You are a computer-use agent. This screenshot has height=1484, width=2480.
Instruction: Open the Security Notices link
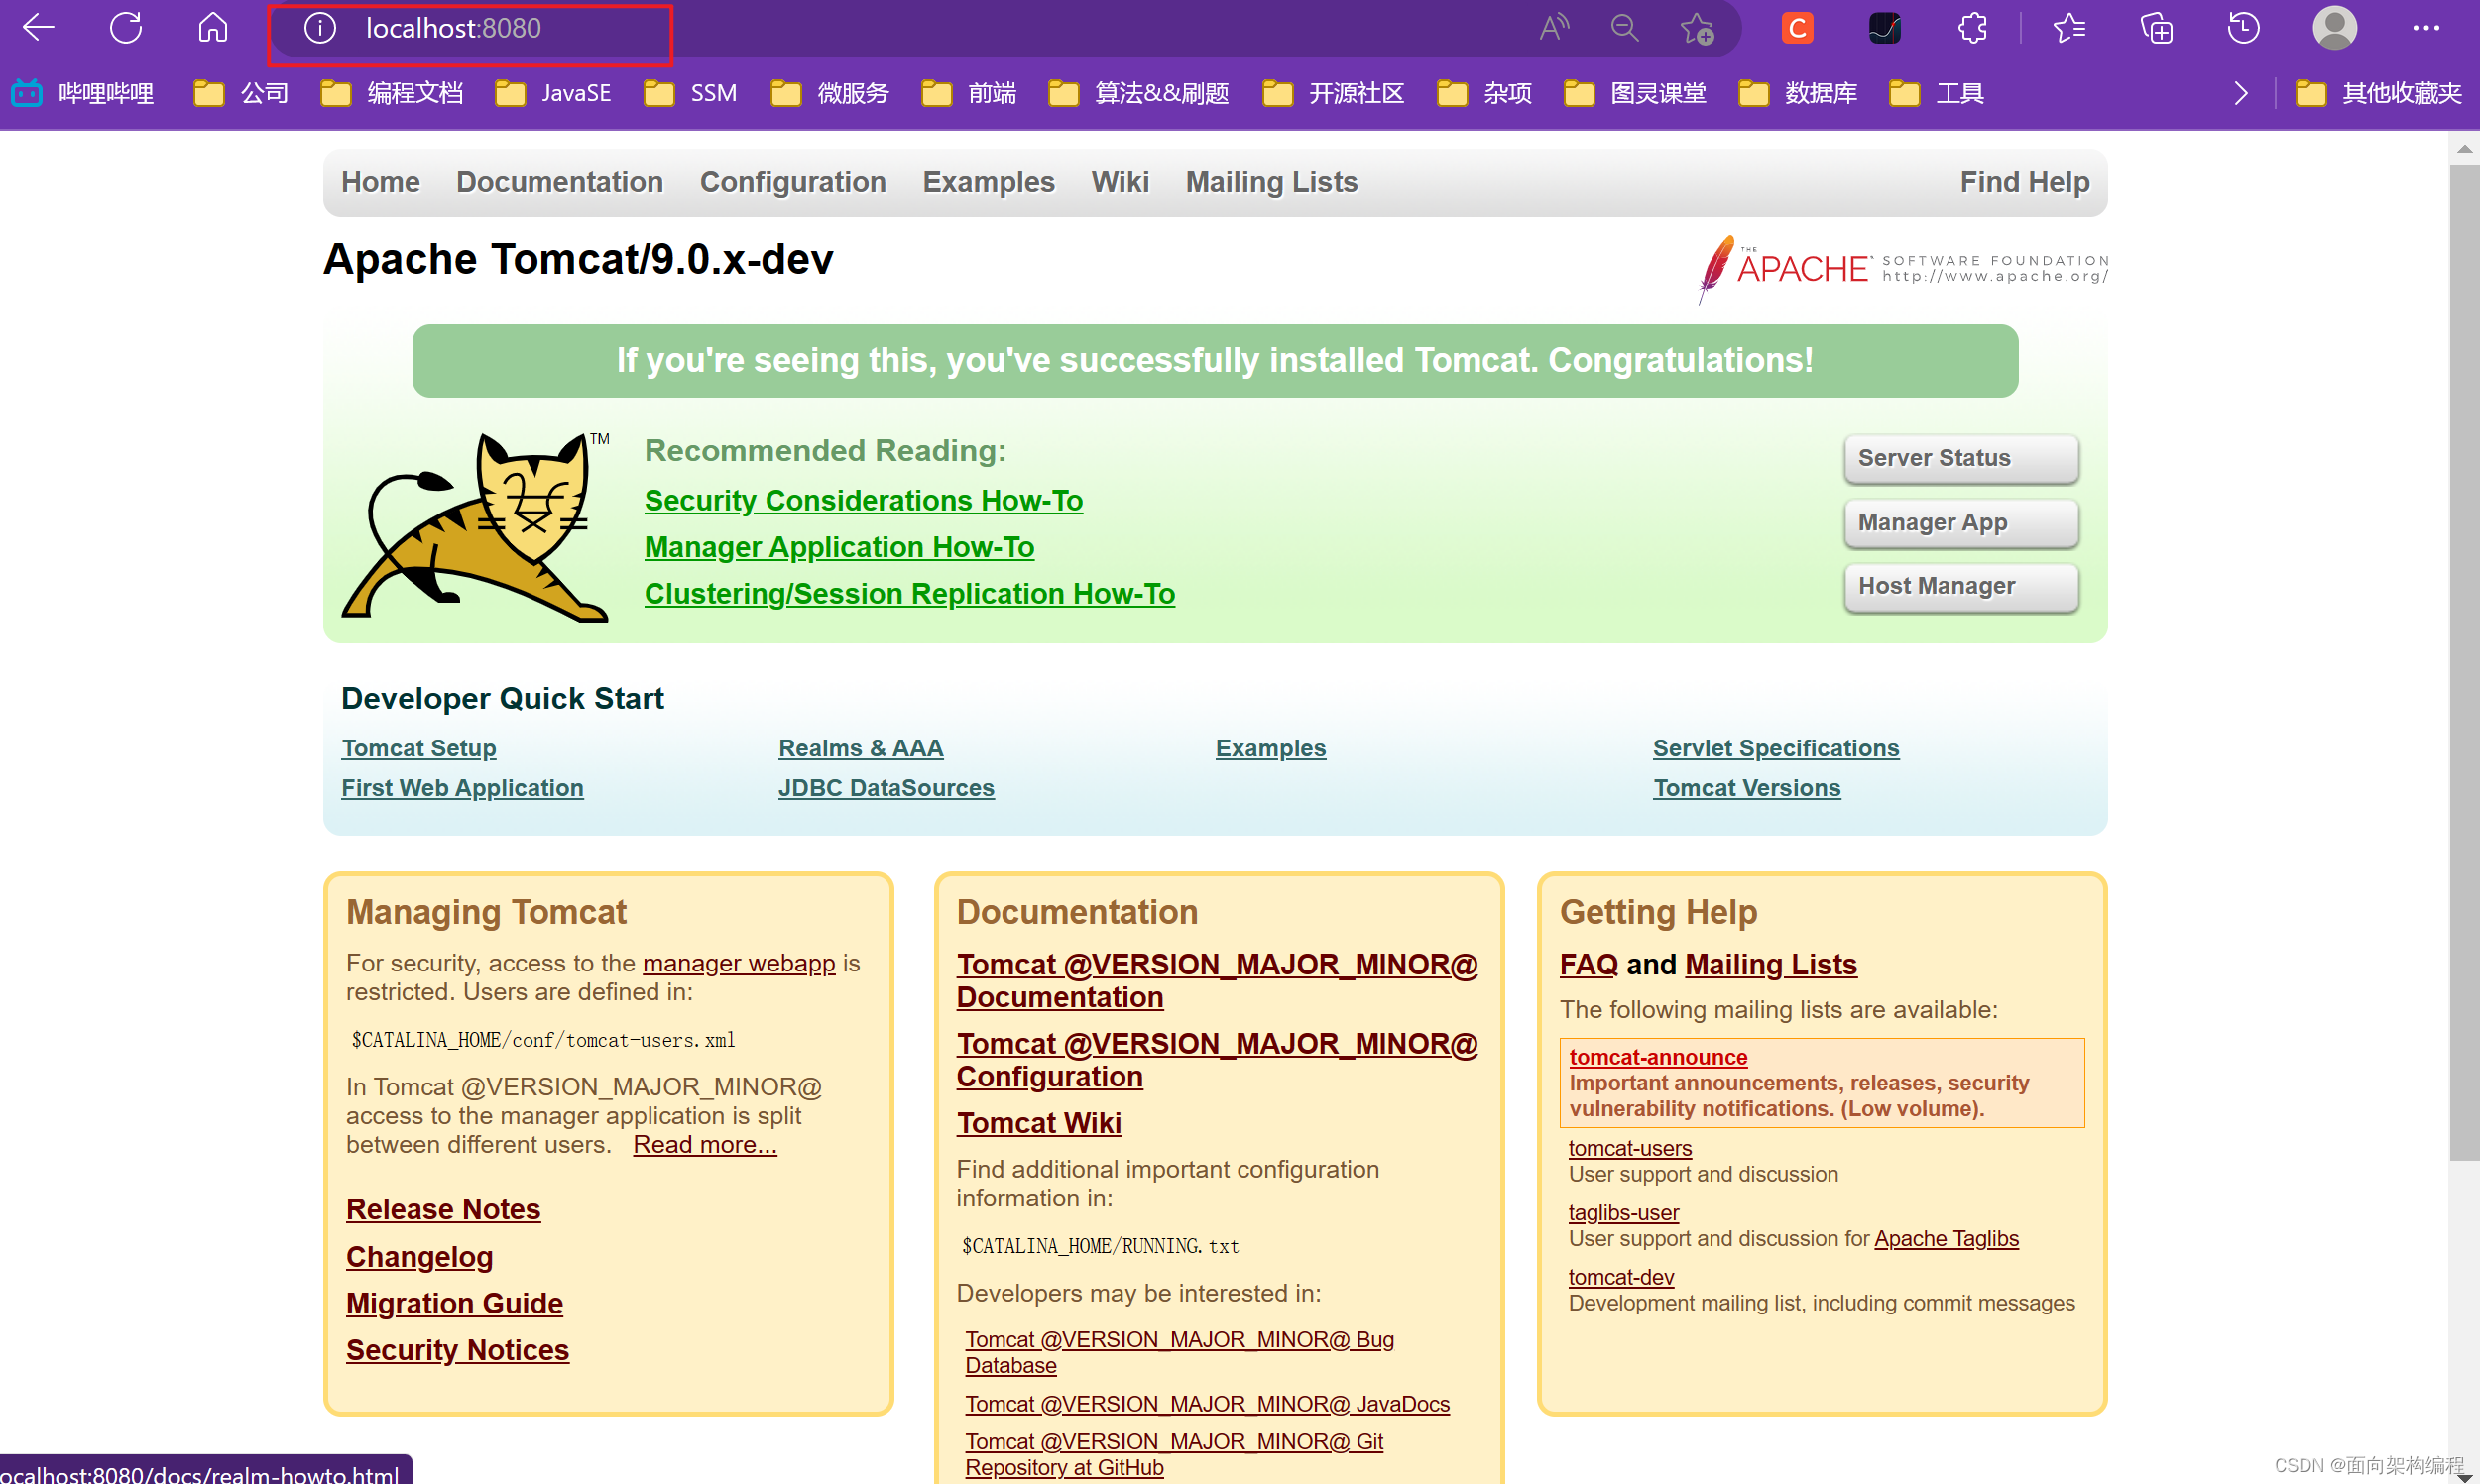pyautogui.click(x=457, y=1350)
